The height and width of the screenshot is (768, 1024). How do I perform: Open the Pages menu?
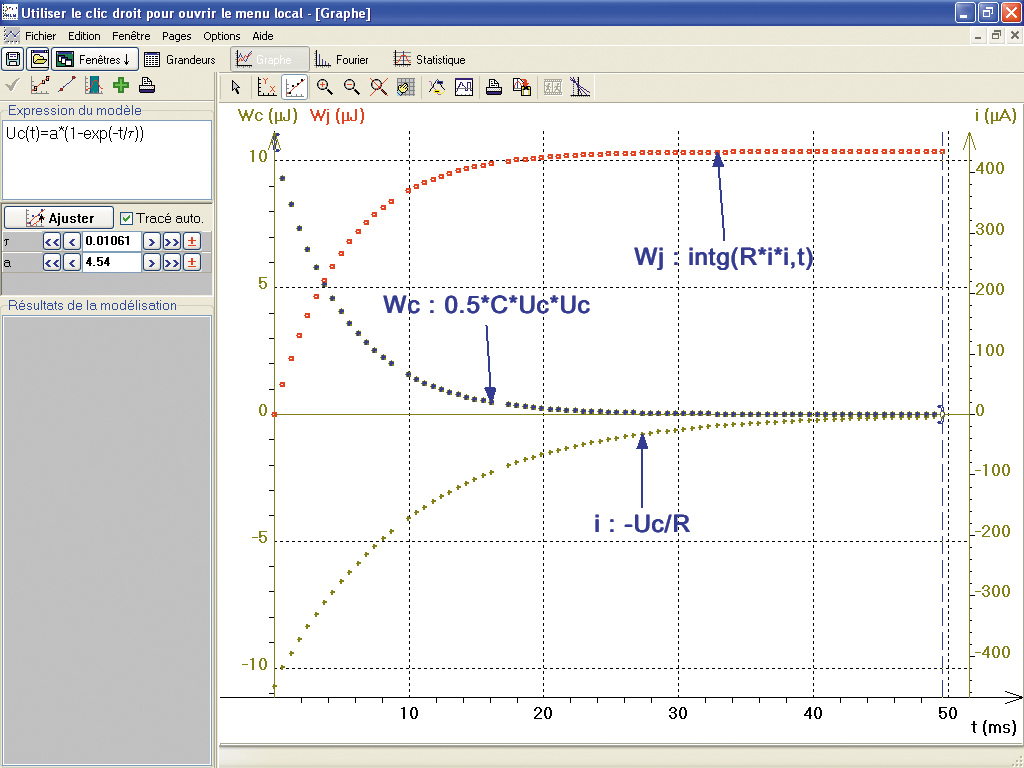(x=177, y=36)
